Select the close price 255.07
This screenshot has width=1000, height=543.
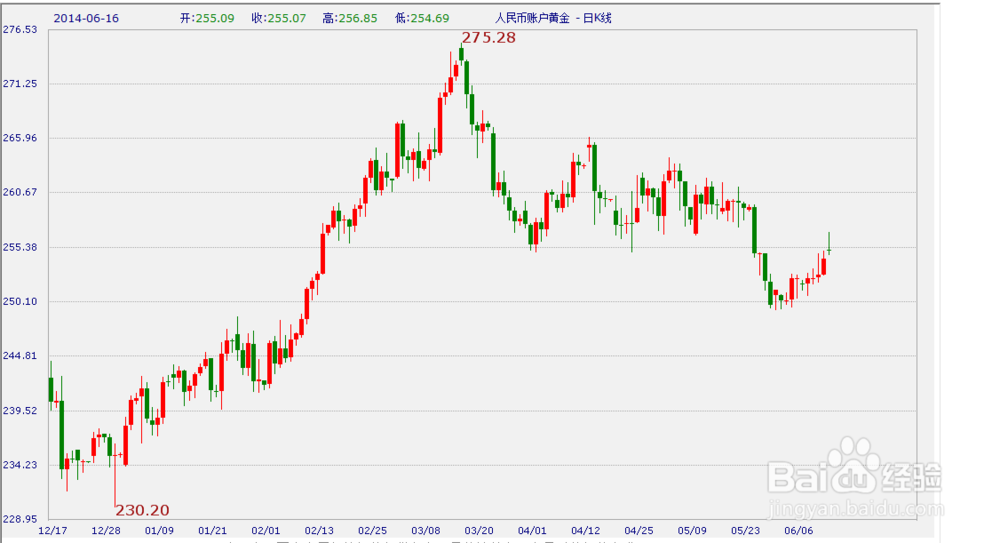click(x=286, y=19)
